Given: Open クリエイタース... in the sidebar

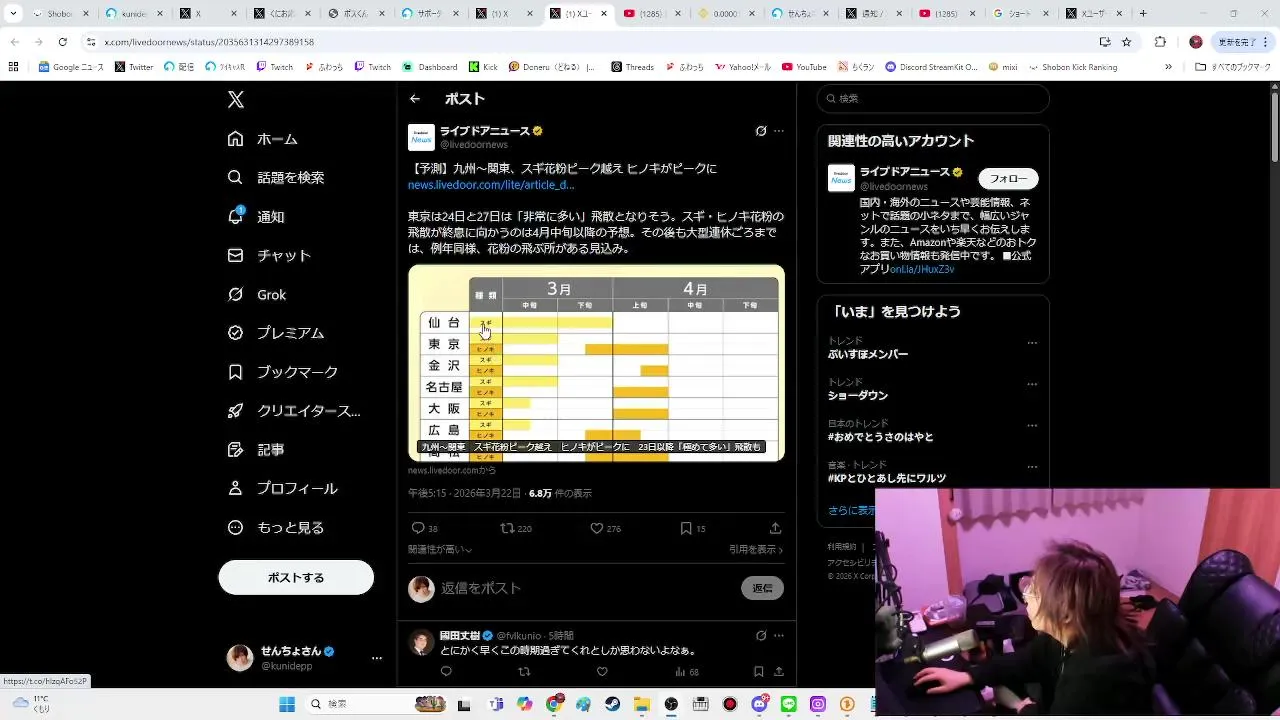Looking at the screenshot, I should (x=294, y=411).
